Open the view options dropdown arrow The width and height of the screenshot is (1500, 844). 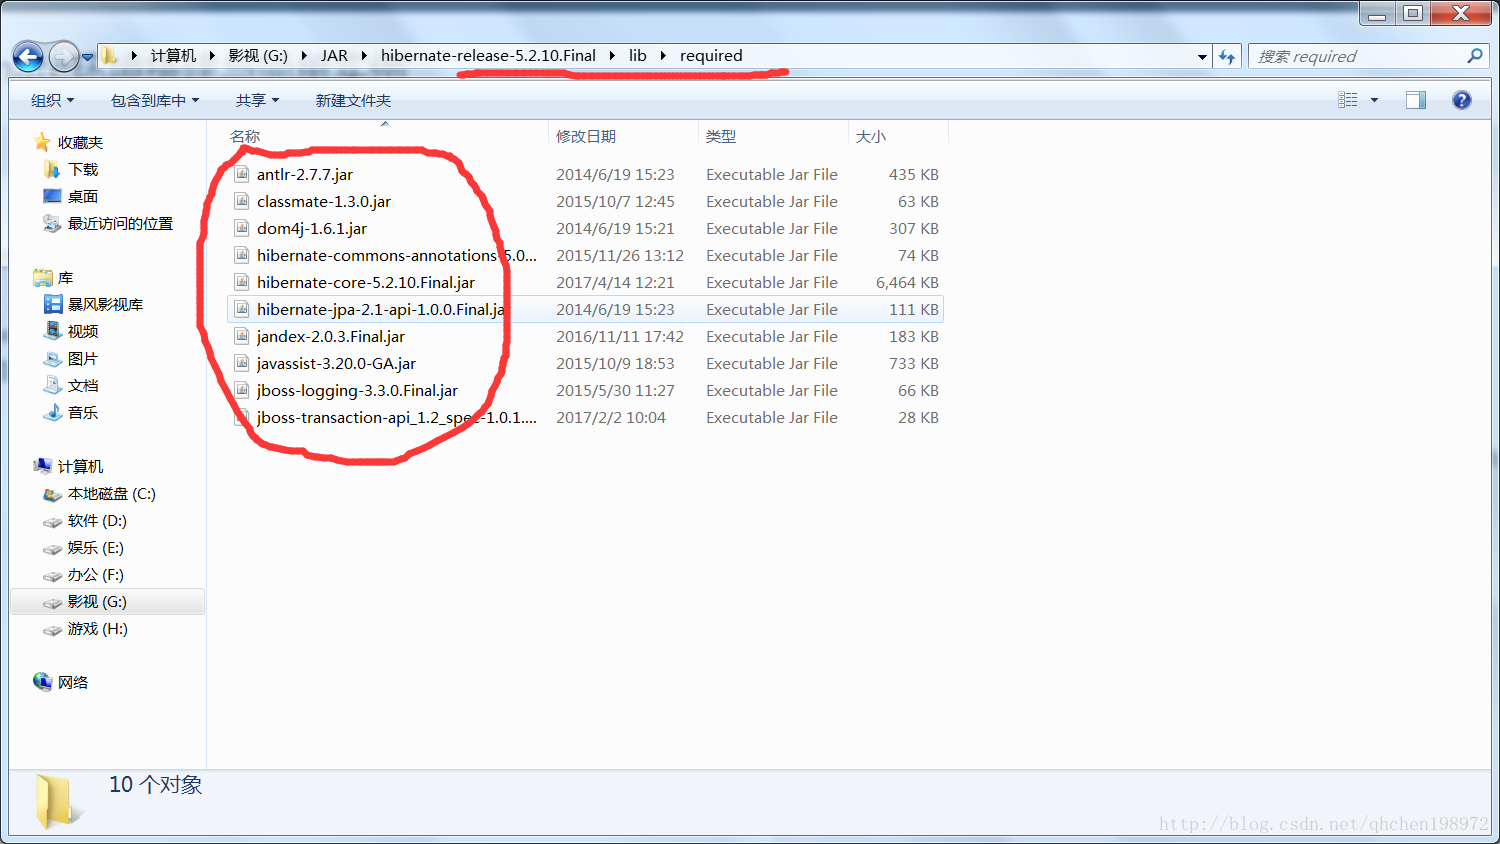tap(1374, 100)
